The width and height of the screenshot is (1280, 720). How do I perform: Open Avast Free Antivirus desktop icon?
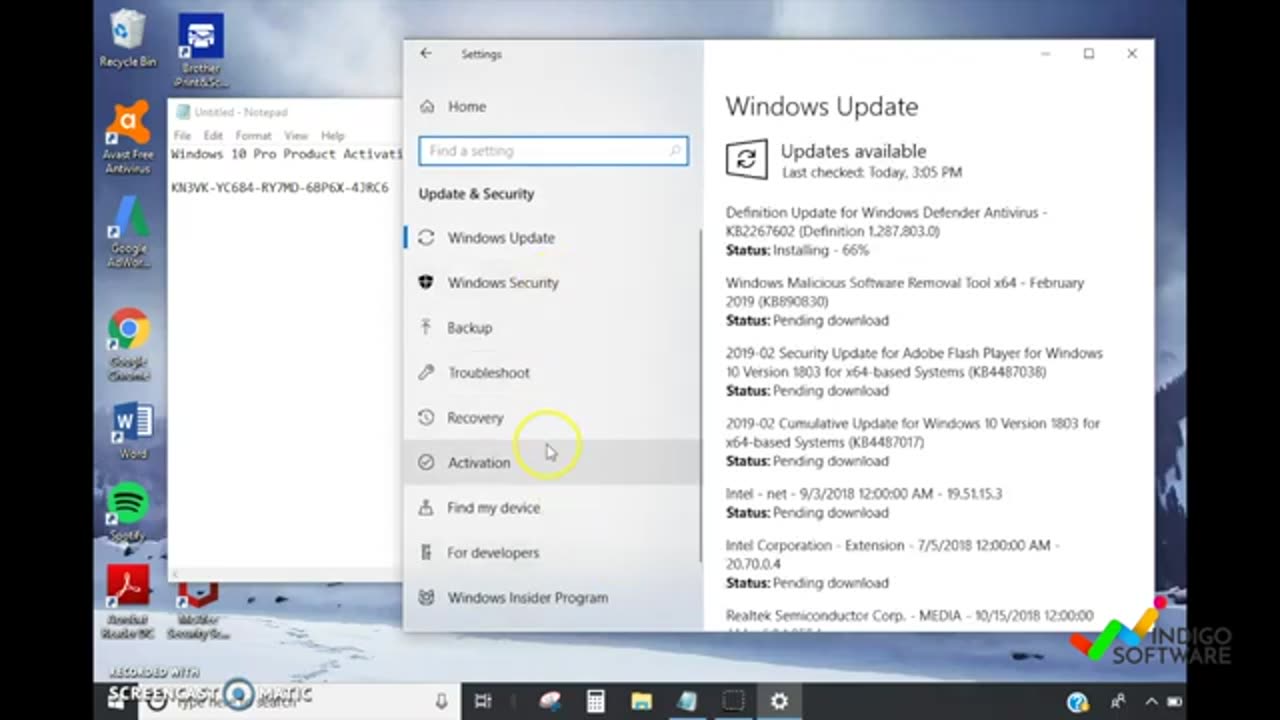(128, 136)
